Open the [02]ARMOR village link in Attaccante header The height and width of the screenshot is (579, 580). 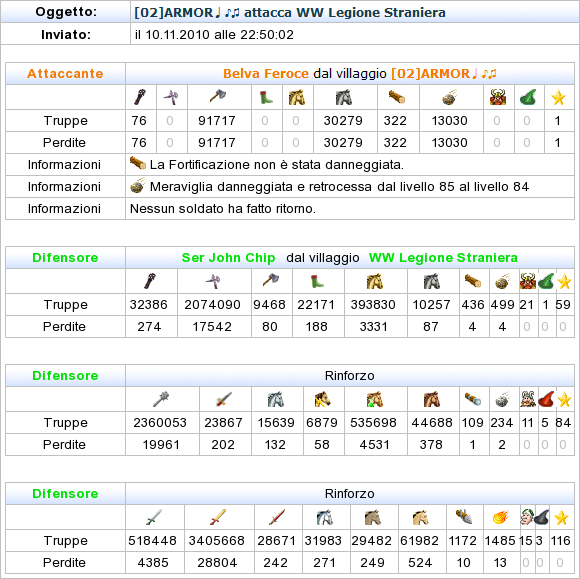pos(444,73)
